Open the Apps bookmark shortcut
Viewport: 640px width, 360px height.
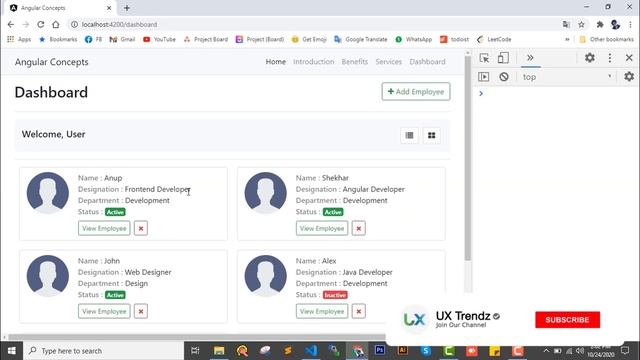[x=19, y=40]
